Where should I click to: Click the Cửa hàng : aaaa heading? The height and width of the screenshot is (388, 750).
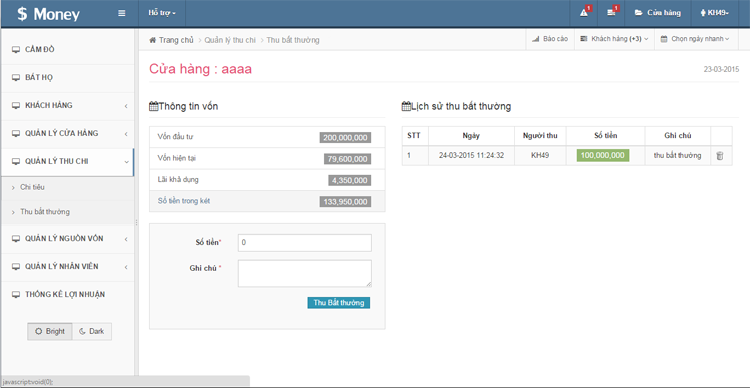pos(200,69)
